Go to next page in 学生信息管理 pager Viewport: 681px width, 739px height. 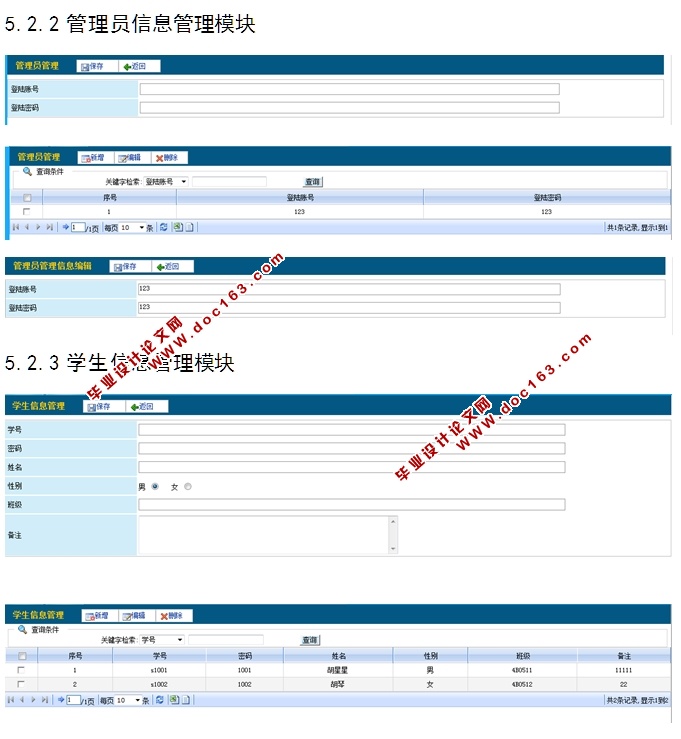point(33,700)
